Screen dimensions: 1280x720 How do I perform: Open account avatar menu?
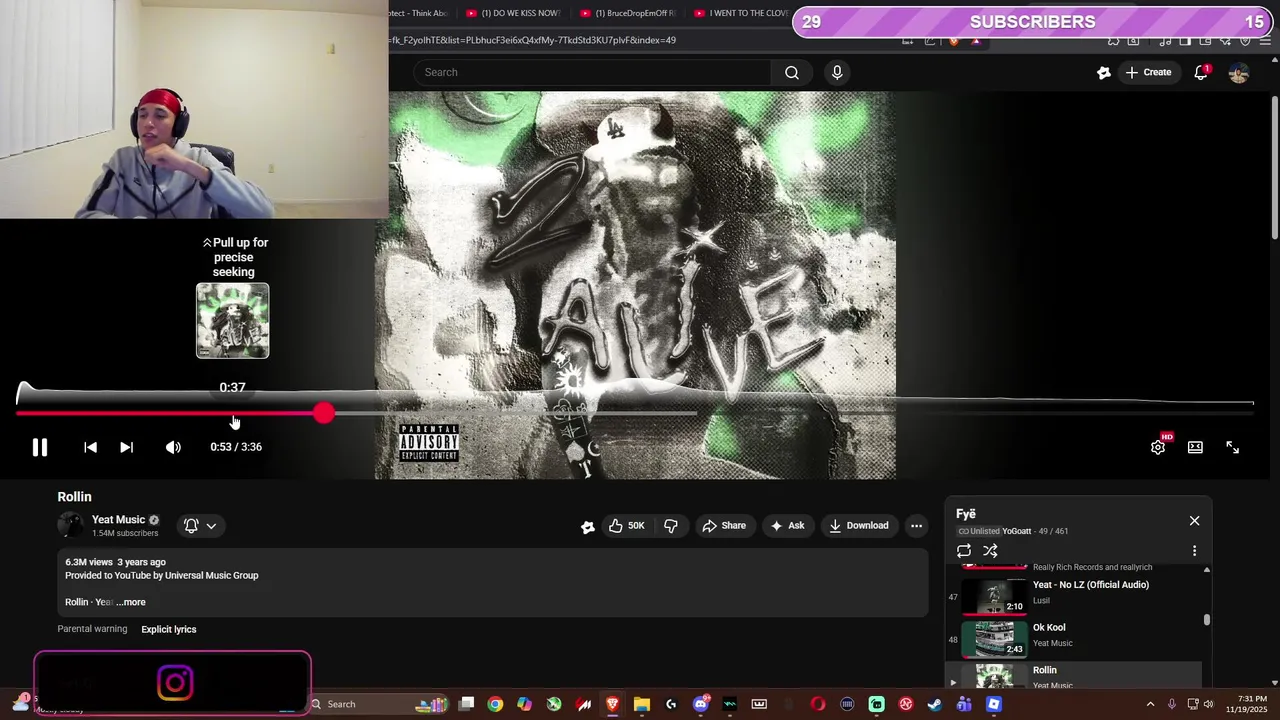(x=1239, y=72)
